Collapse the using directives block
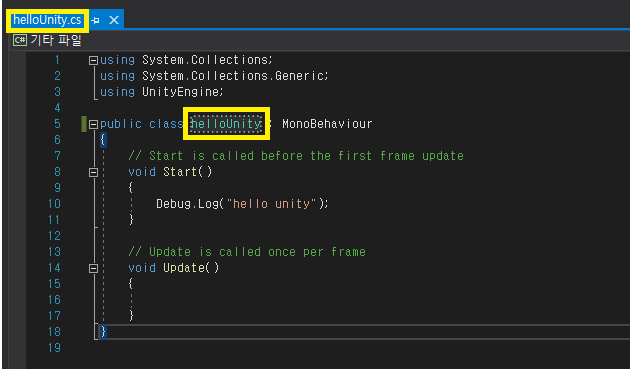Screen dimensions: 630x369 pos(93,60)
